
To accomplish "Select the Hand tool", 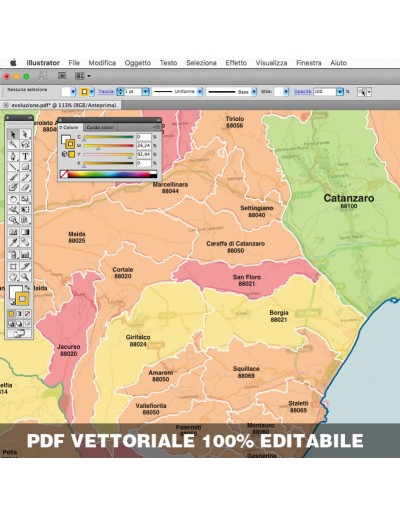I will pos(13,277).
